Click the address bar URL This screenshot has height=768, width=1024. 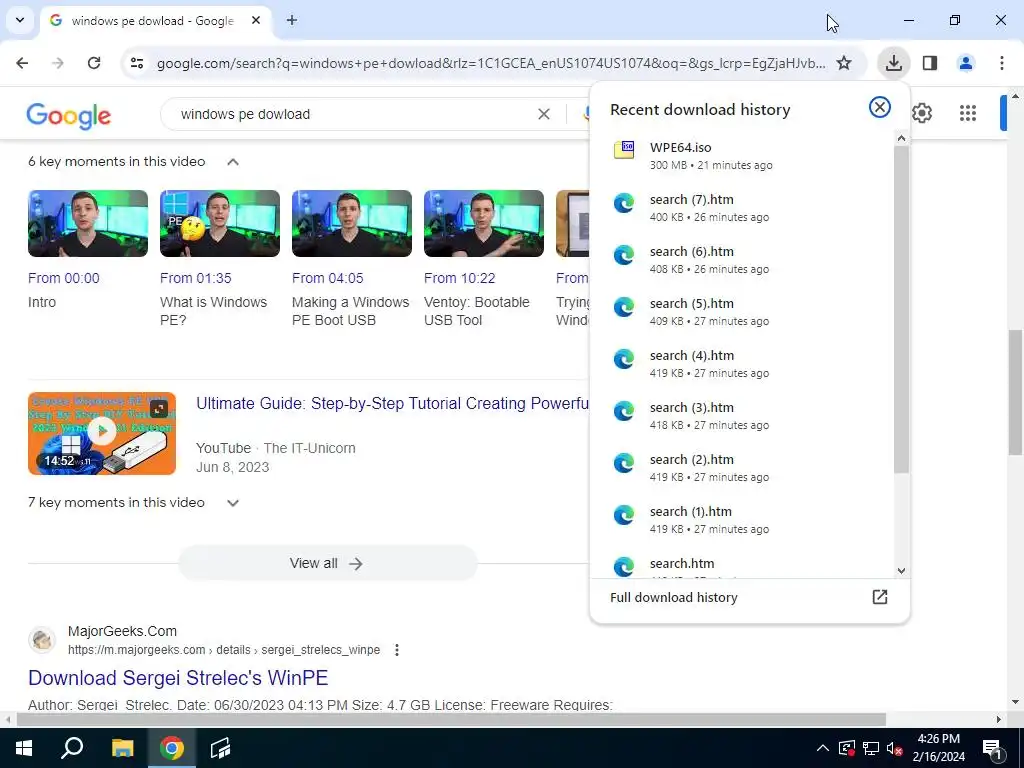pos(491,63)
